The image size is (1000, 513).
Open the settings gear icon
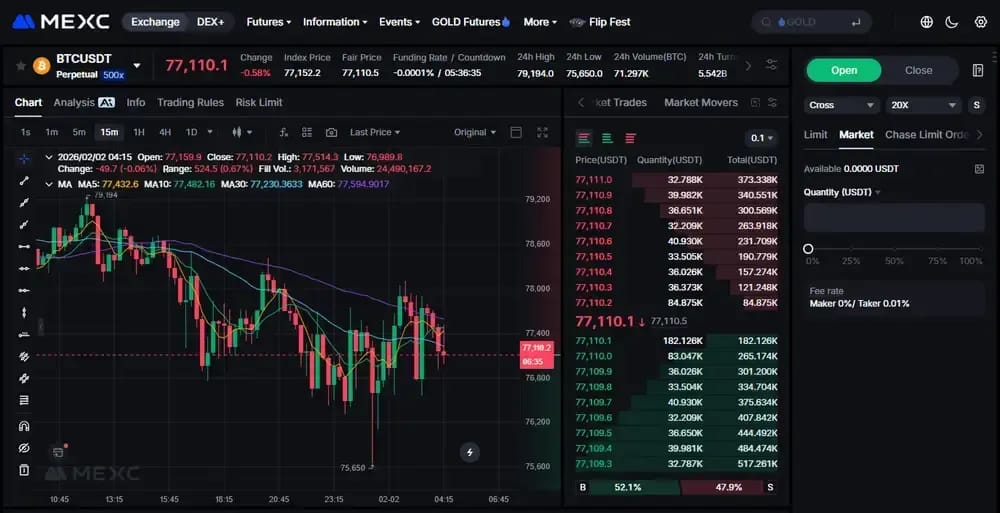pos(981,22)
